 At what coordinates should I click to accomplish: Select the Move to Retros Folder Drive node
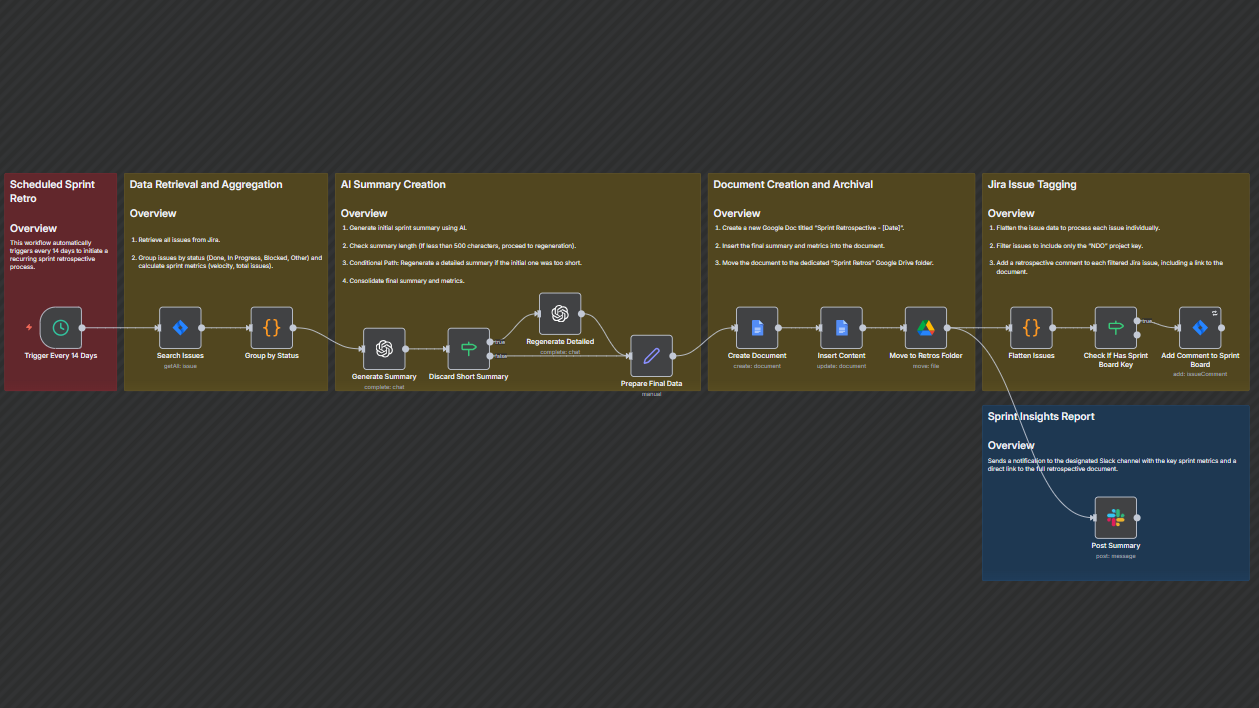pos(925,327)
